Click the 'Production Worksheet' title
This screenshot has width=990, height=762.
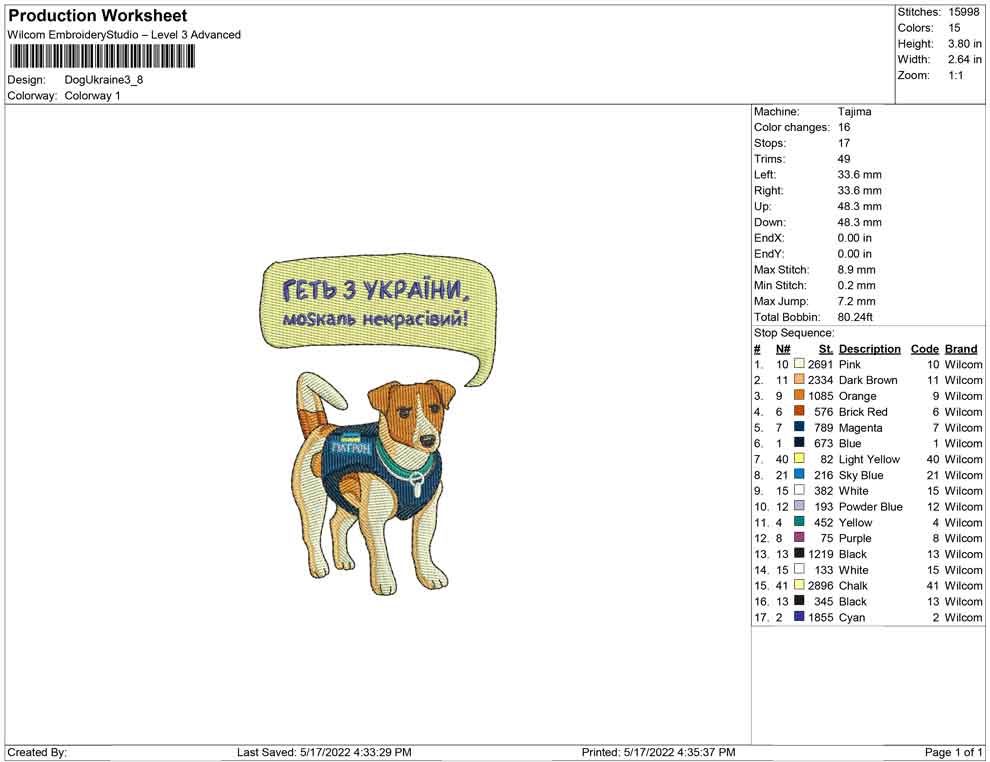[x=98, y=16]
